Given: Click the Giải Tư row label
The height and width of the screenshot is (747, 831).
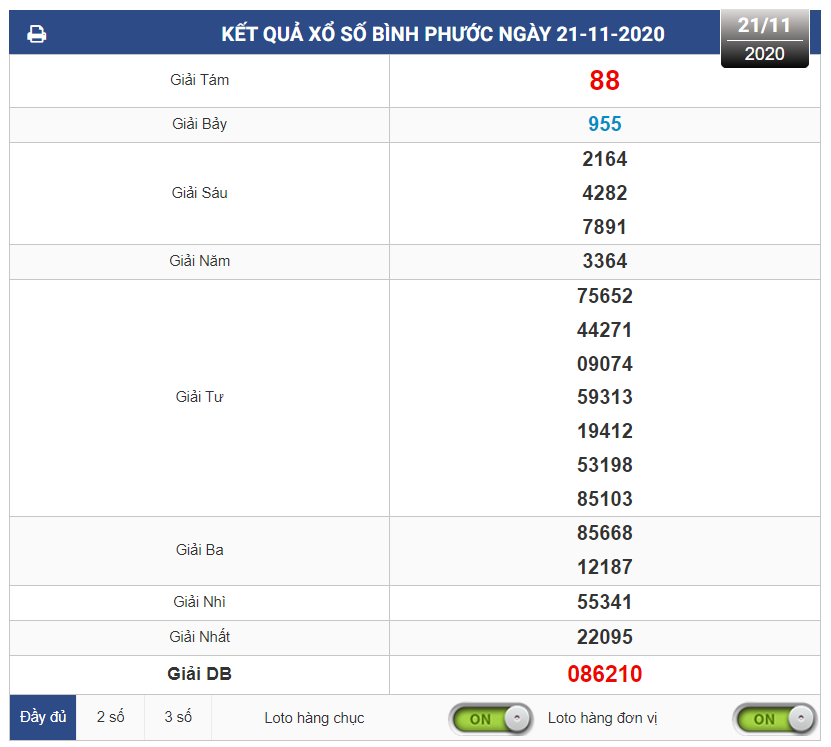Looking at the screenshot, I should 199,397.
